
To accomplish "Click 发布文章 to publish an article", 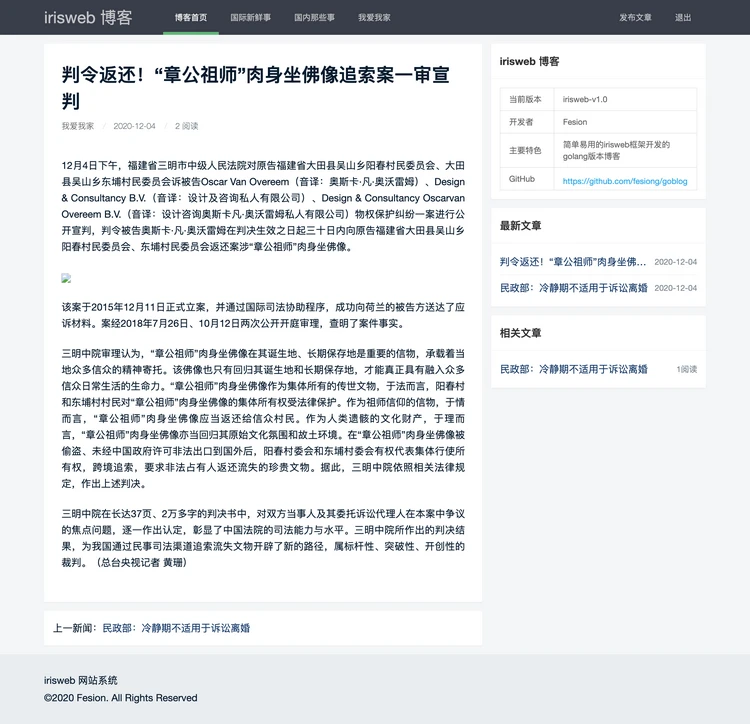I will tap(635, 18).
